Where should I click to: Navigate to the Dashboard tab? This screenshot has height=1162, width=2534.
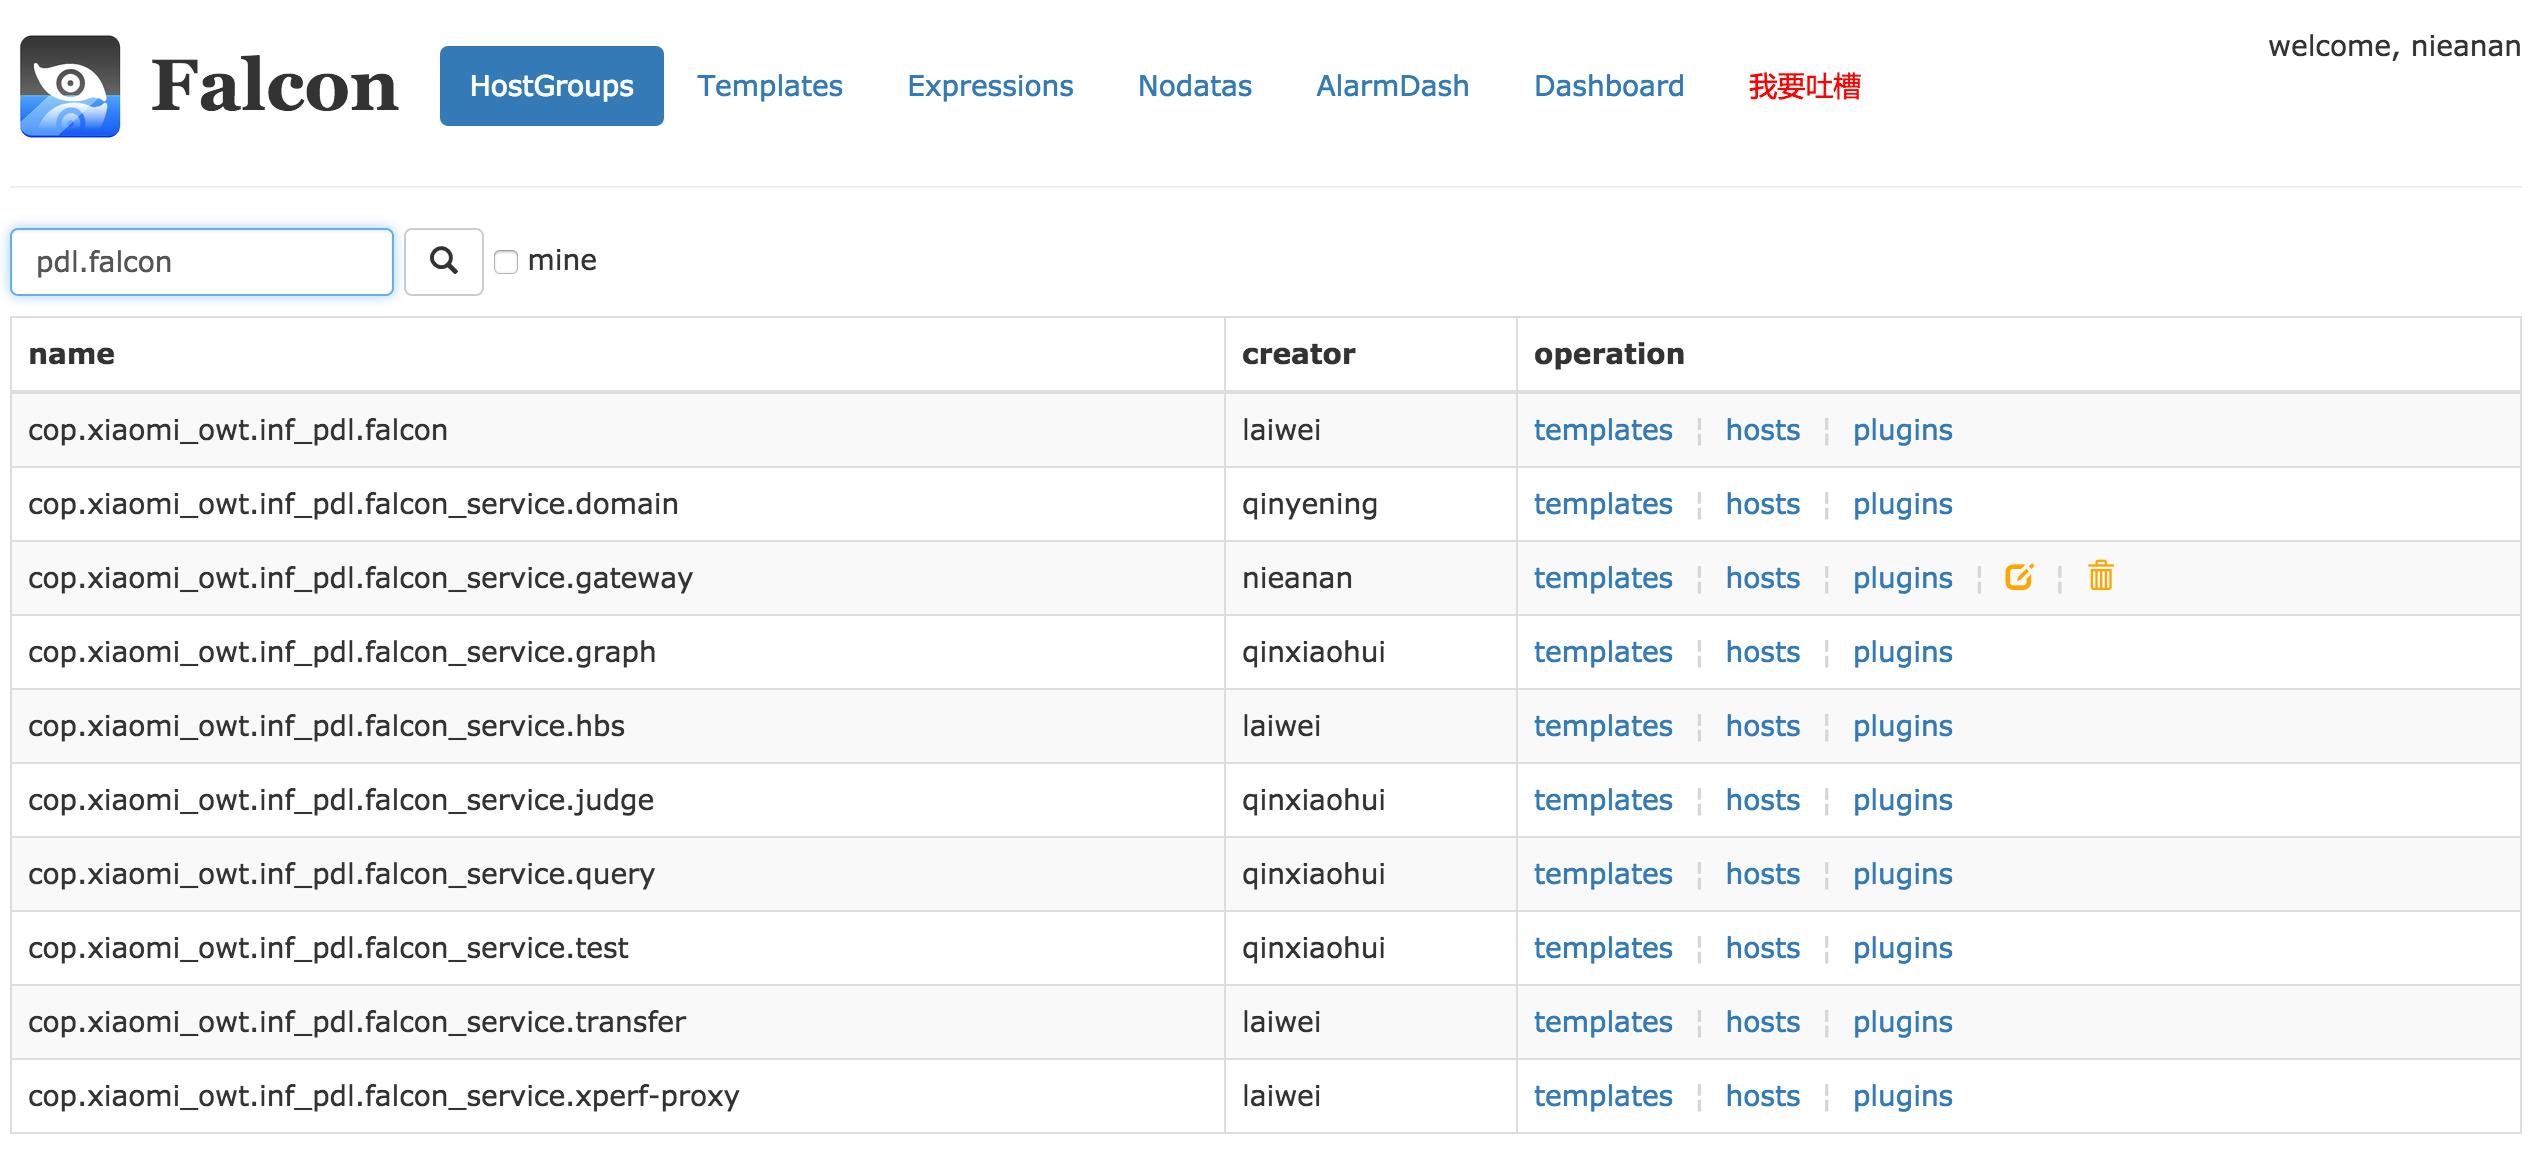[x=1608, y=86]
